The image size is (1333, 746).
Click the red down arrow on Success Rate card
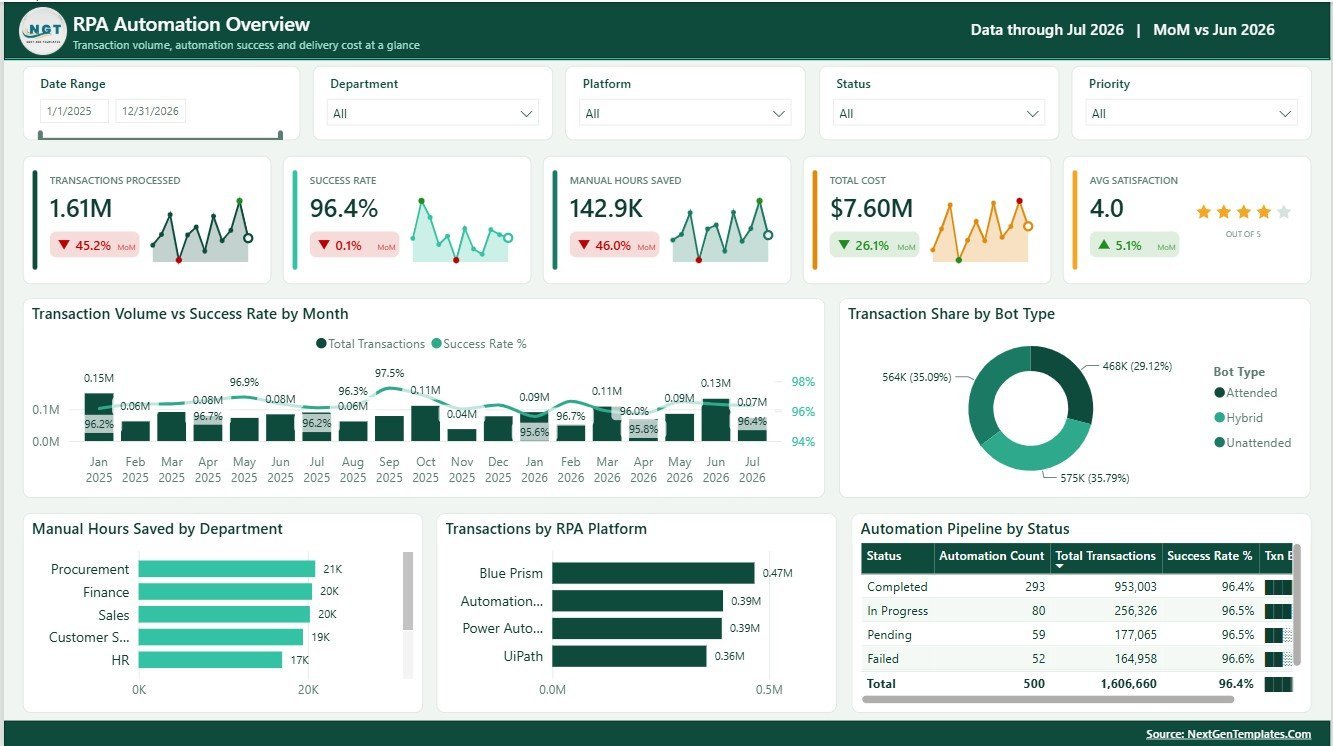324,245
